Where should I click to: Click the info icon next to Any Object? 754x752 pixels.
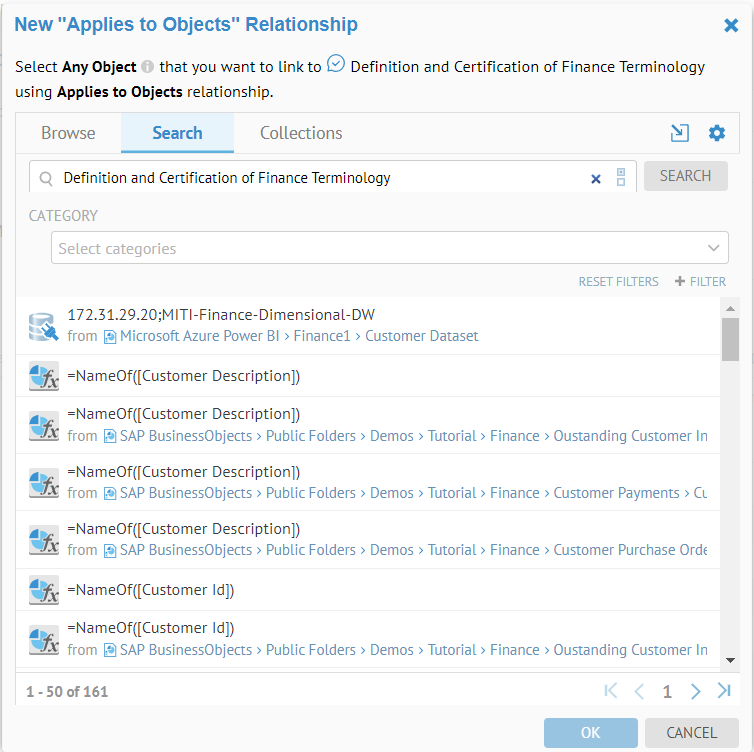click(147, 68)
